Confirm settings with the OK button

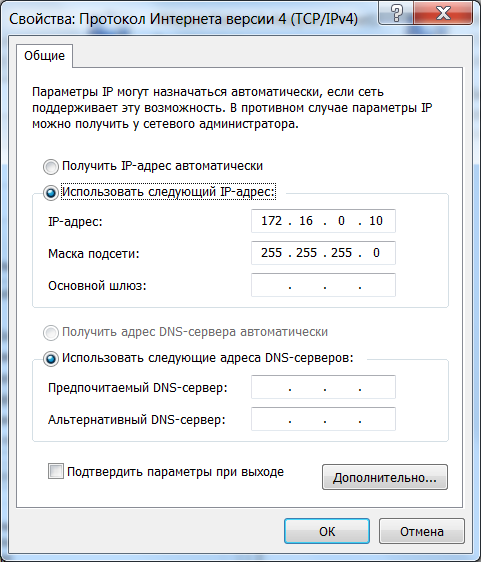tap(327, 531)
